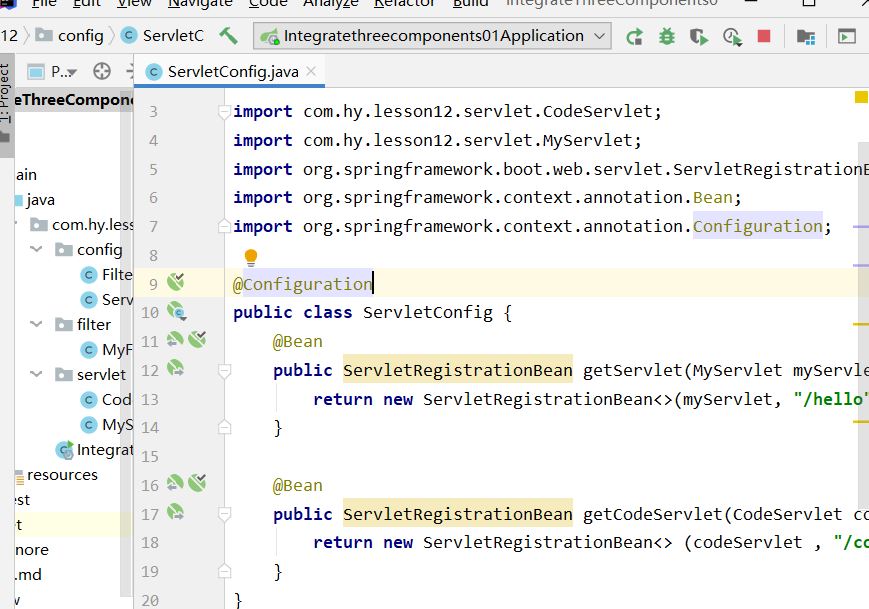Select the Filte class under config
The width and height of the screenshot is (869, 609).
[x=106, y=274]
